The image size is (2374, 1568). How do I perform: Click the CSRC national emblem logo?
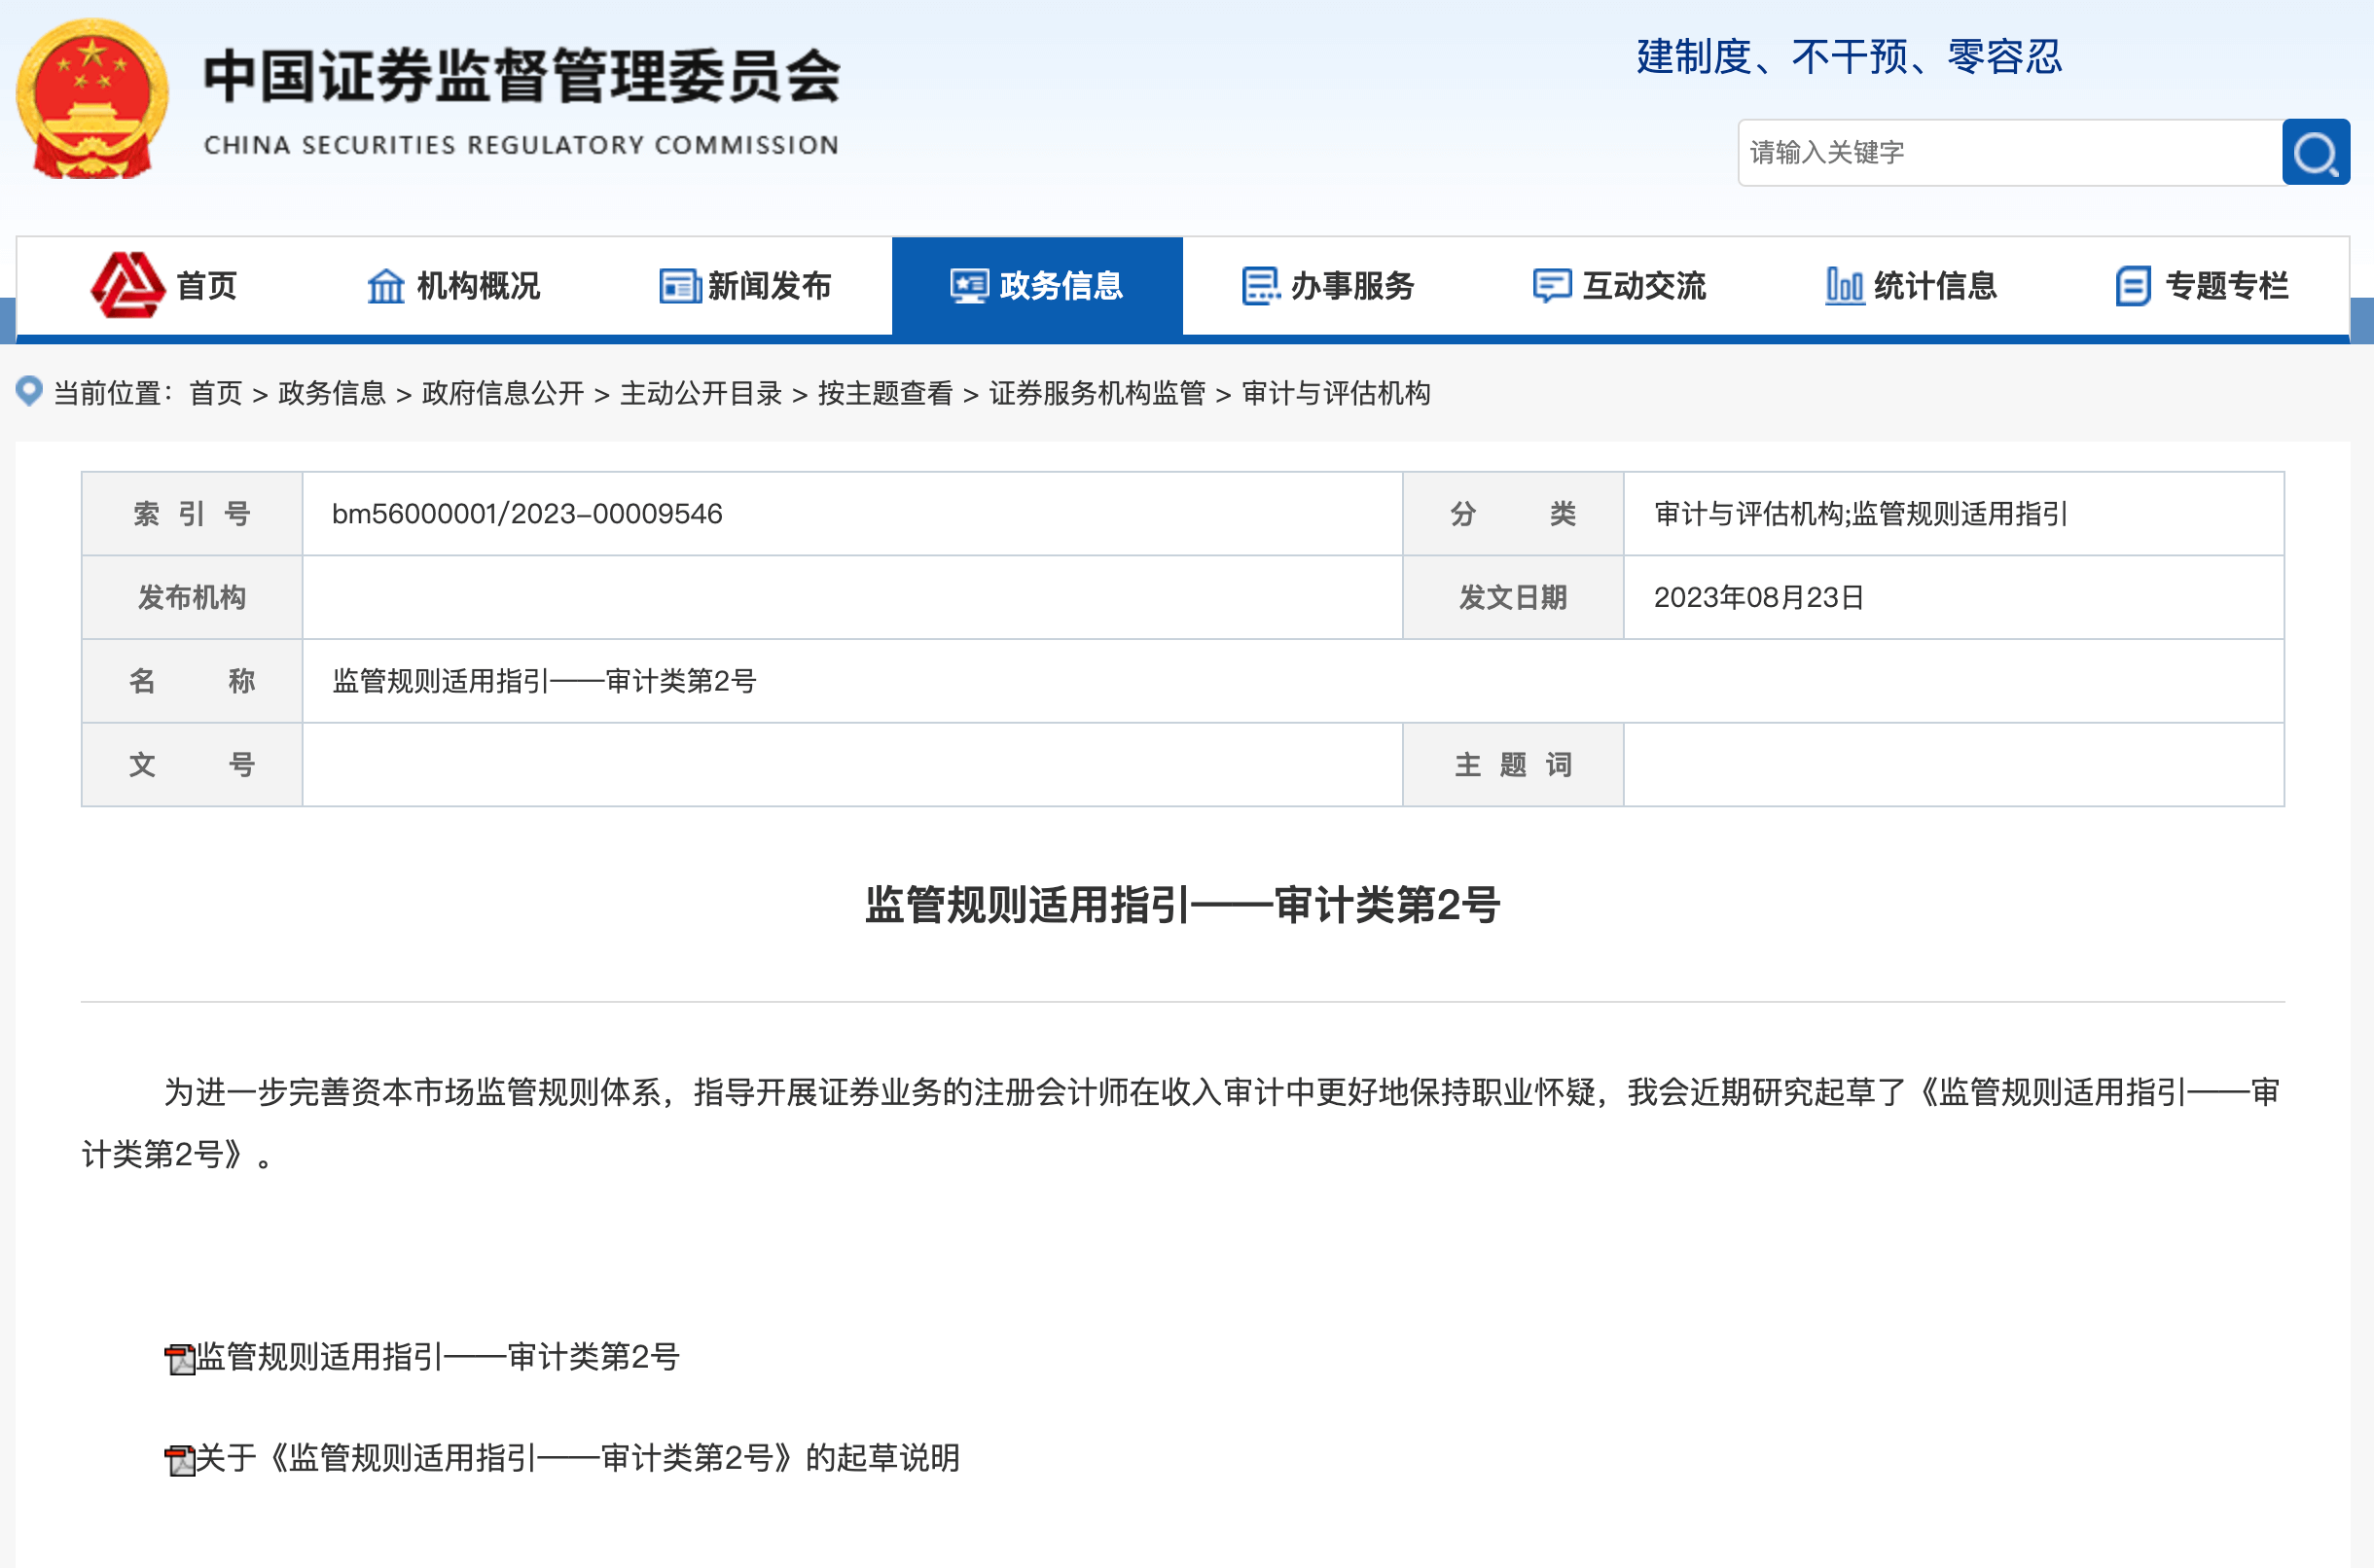[x=92, y=99]
